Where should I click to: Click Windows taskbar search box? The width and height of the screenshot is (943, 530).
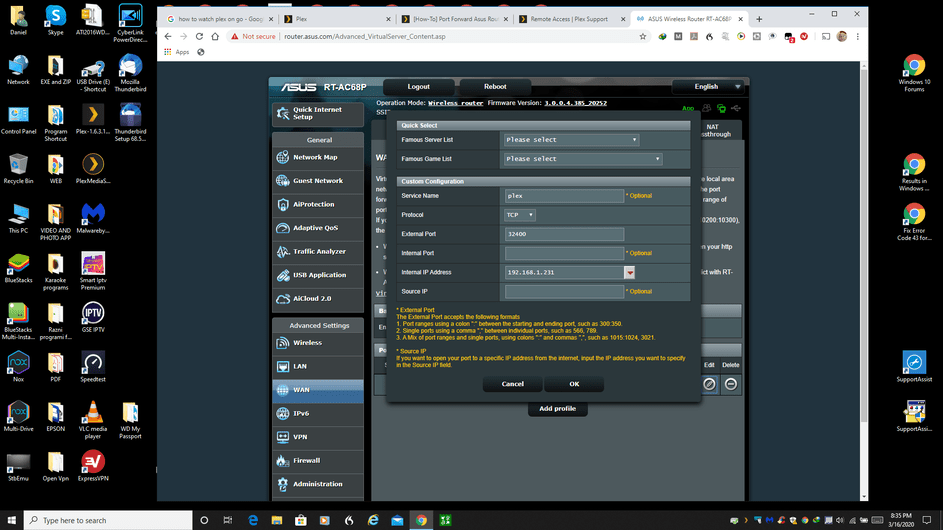tap(108, 520)
